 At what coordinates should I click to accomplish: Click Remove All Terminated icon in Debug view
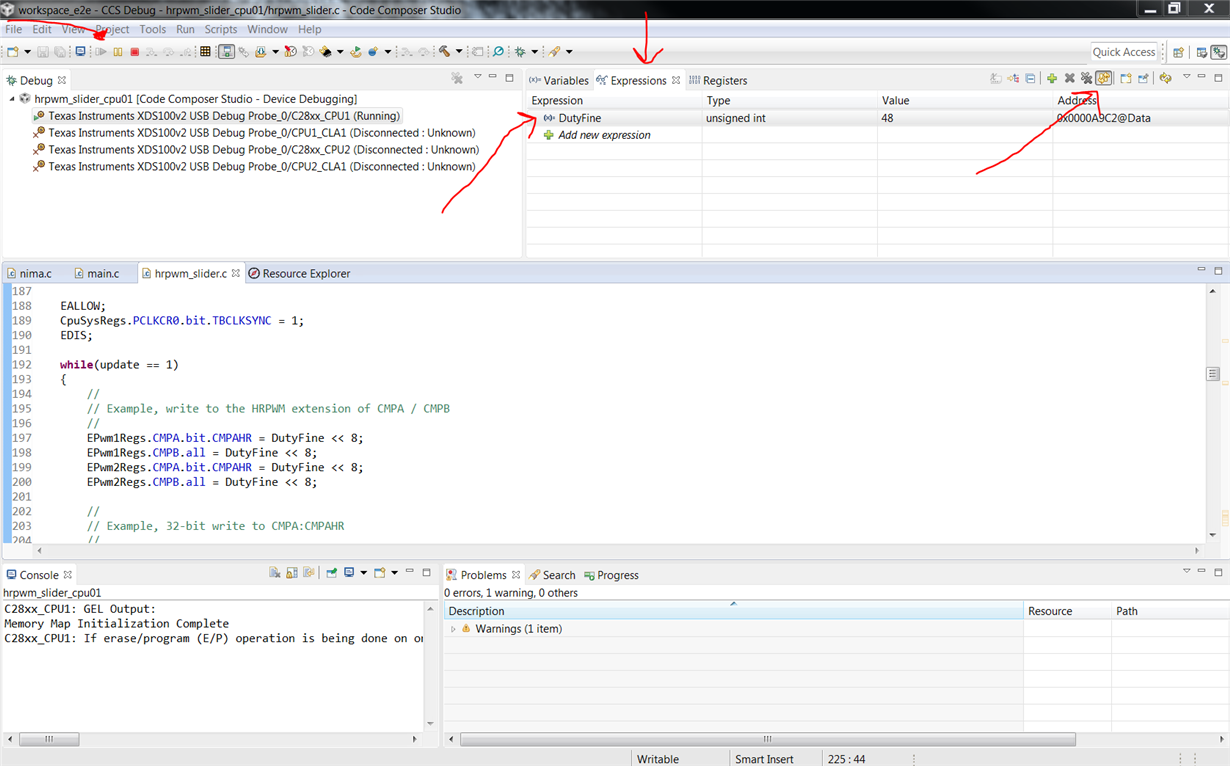[457, 78]
